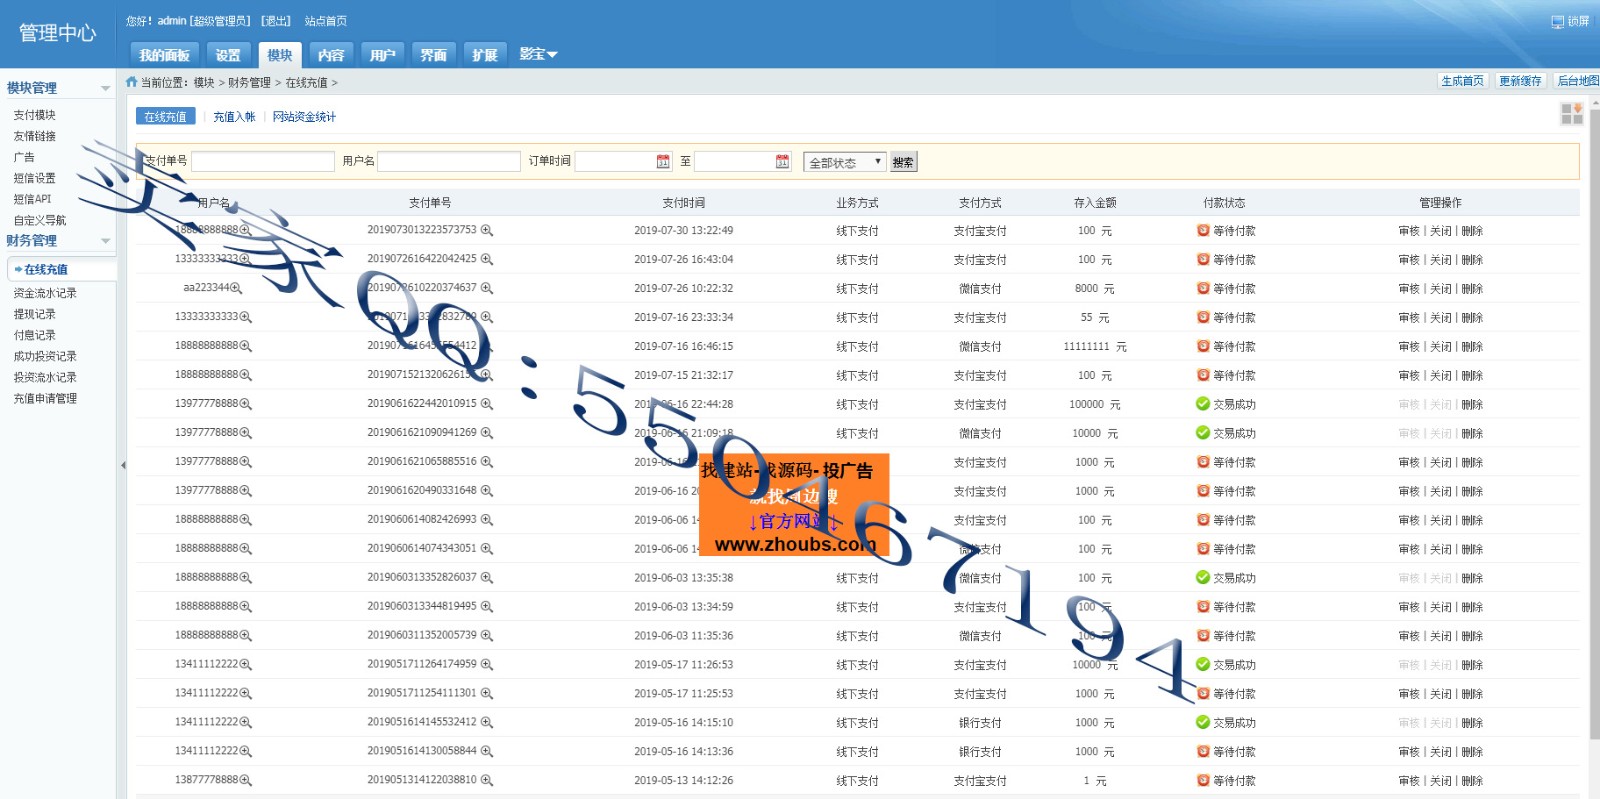Image resolution: width=1600 pixels, height=799 pixels.
Task: Open the 设置 tab
Action: tap(228, 55)
